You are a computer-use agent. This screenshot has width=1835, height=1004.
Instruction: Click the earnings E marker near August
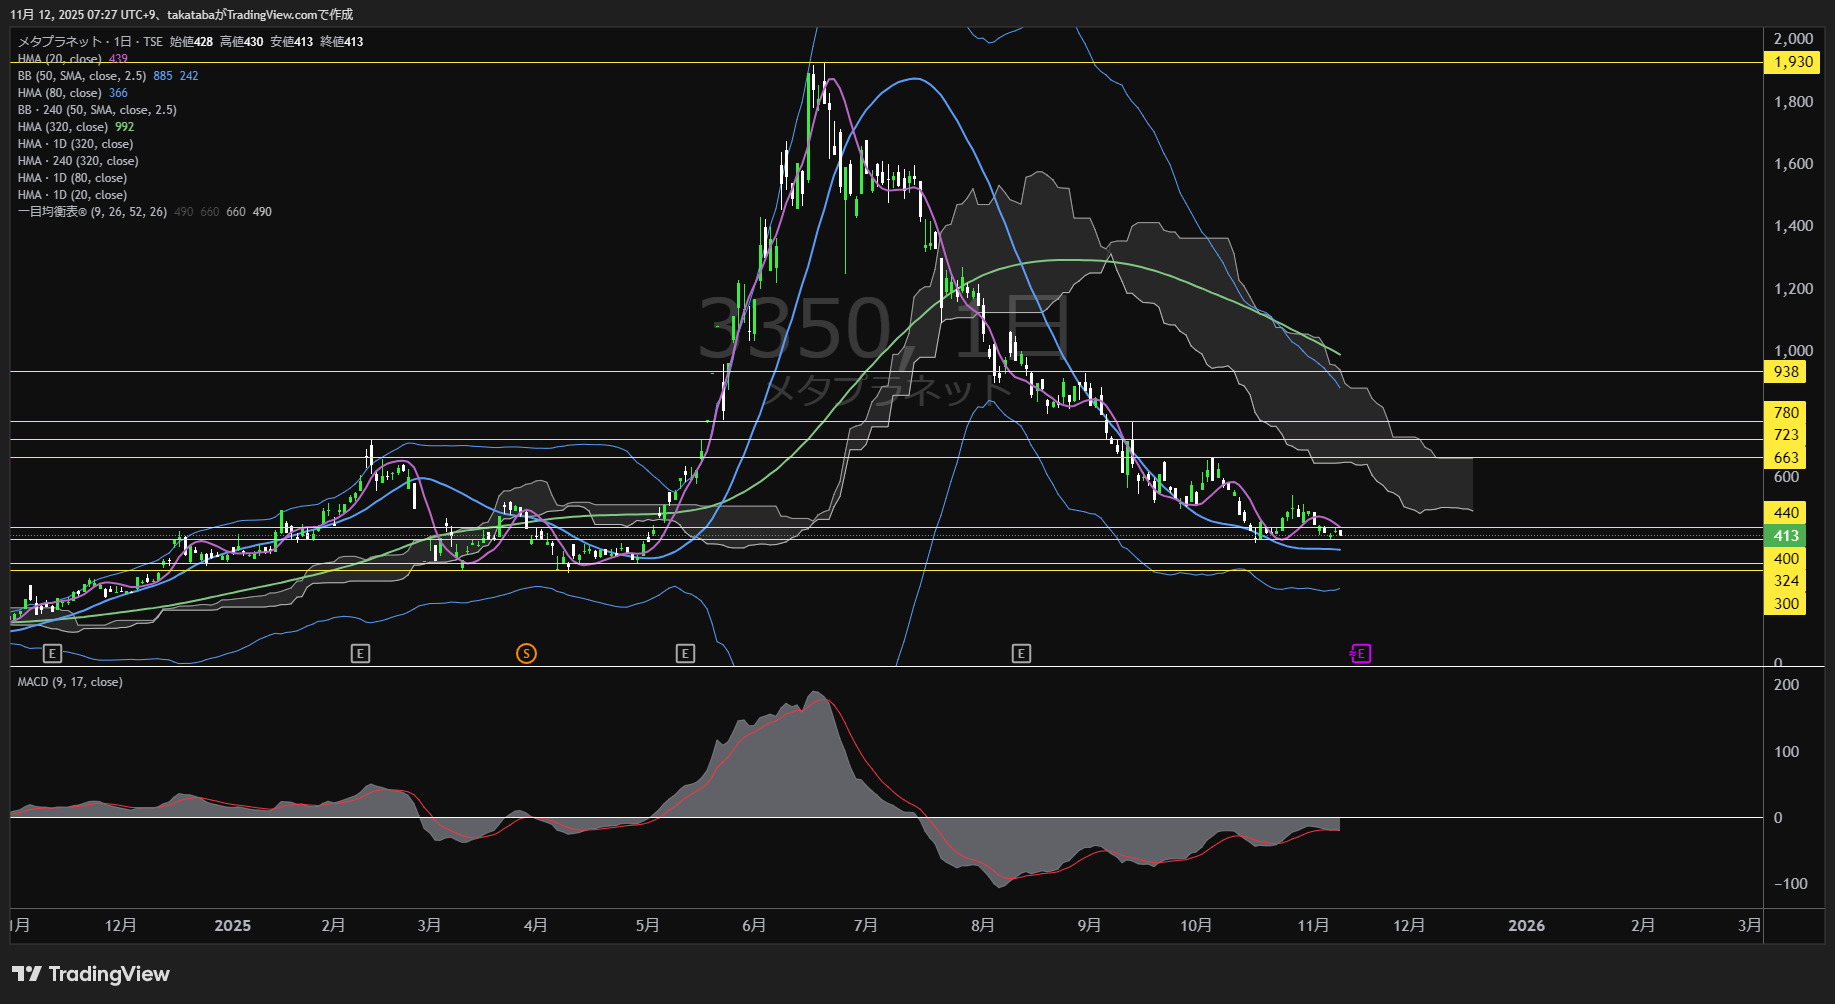click(x=1021, y=653)
